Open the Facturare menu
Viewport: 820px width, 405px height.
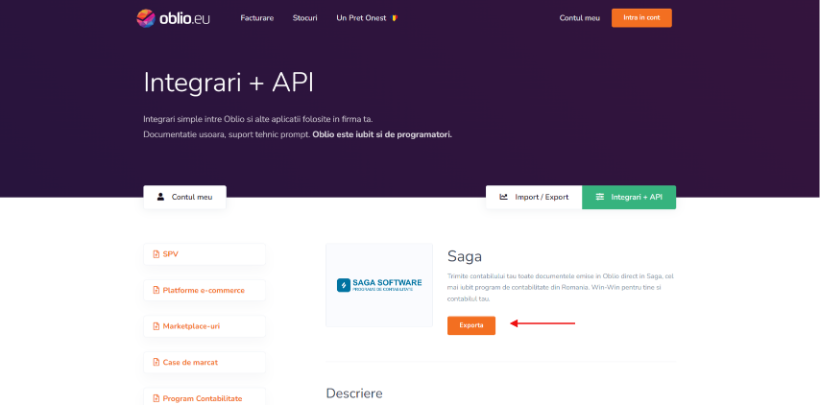coord(257,18)
